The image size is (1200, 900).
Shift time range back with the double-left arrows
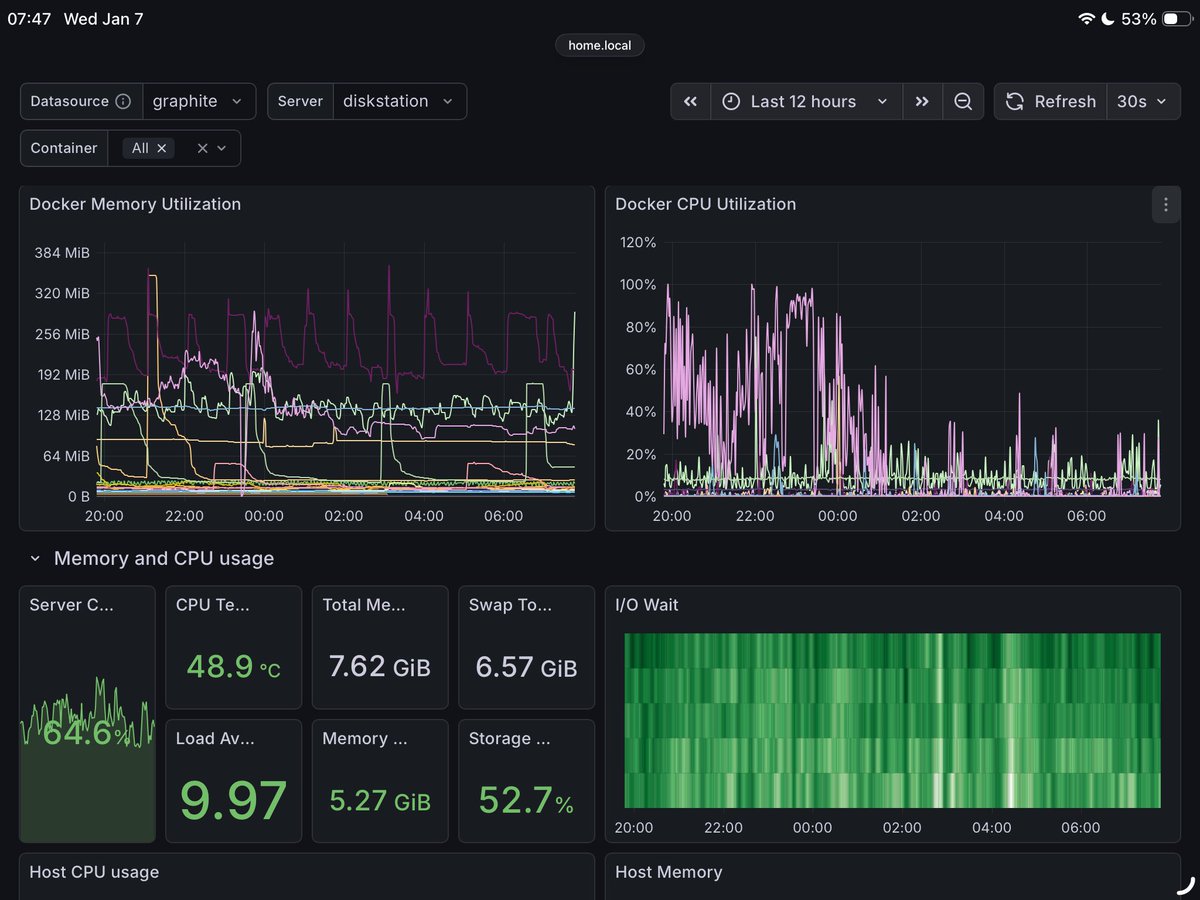[x=688, y=101]
